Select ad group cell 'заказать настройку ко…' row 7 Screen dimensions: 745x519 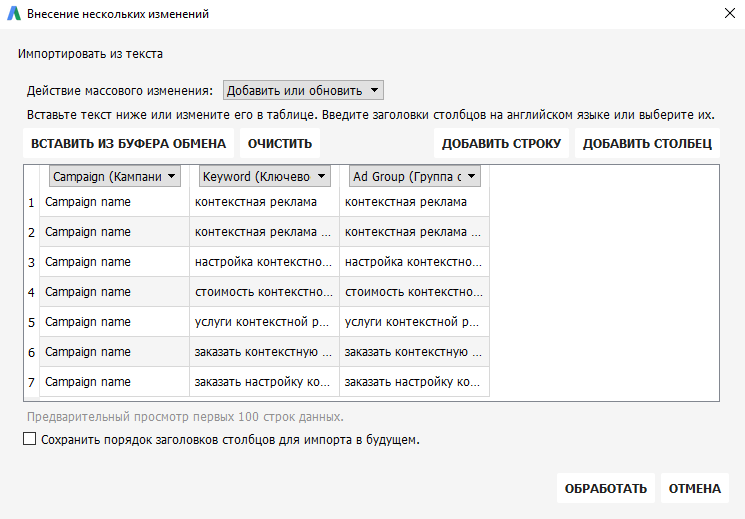tap(414, 382)
